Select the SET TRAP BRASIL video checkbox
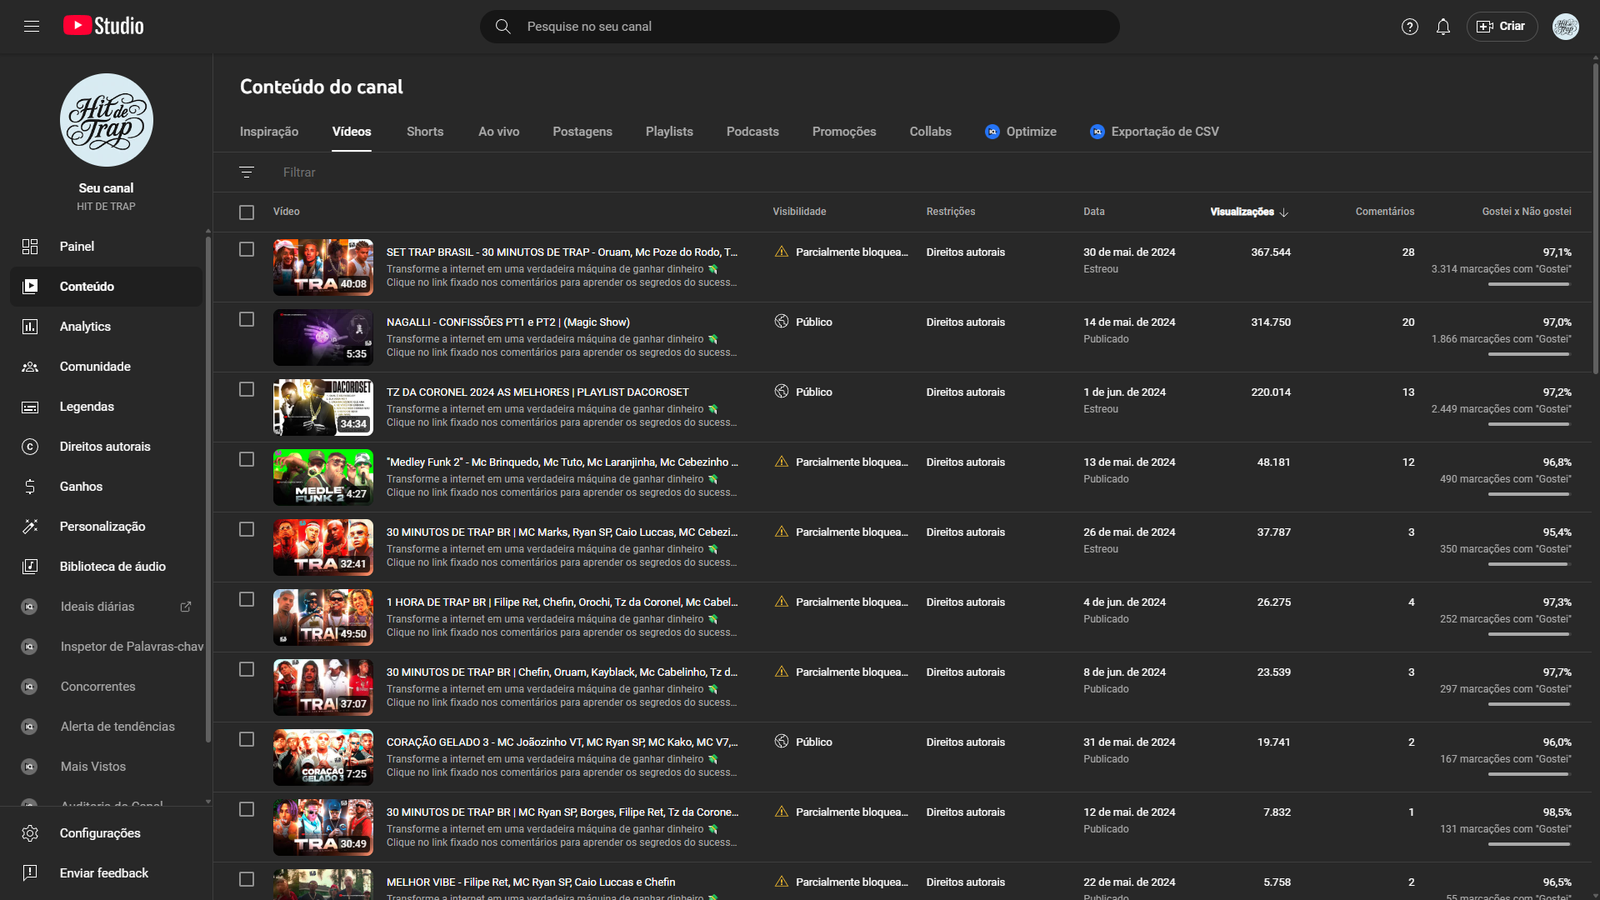The image size is (1600, 900). 247,250
